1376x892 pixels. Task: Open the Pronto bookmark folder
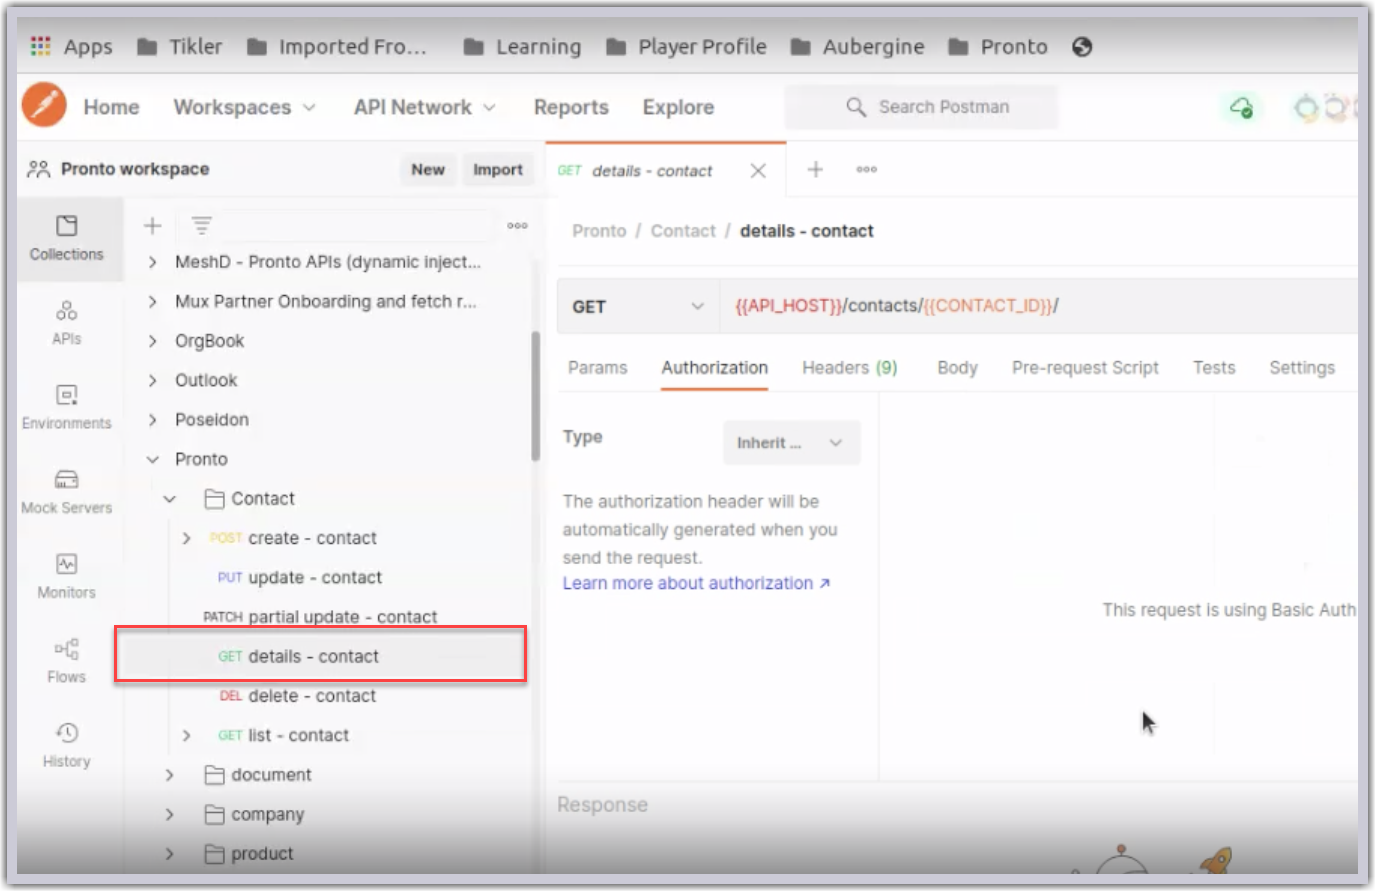coord(998,46)
